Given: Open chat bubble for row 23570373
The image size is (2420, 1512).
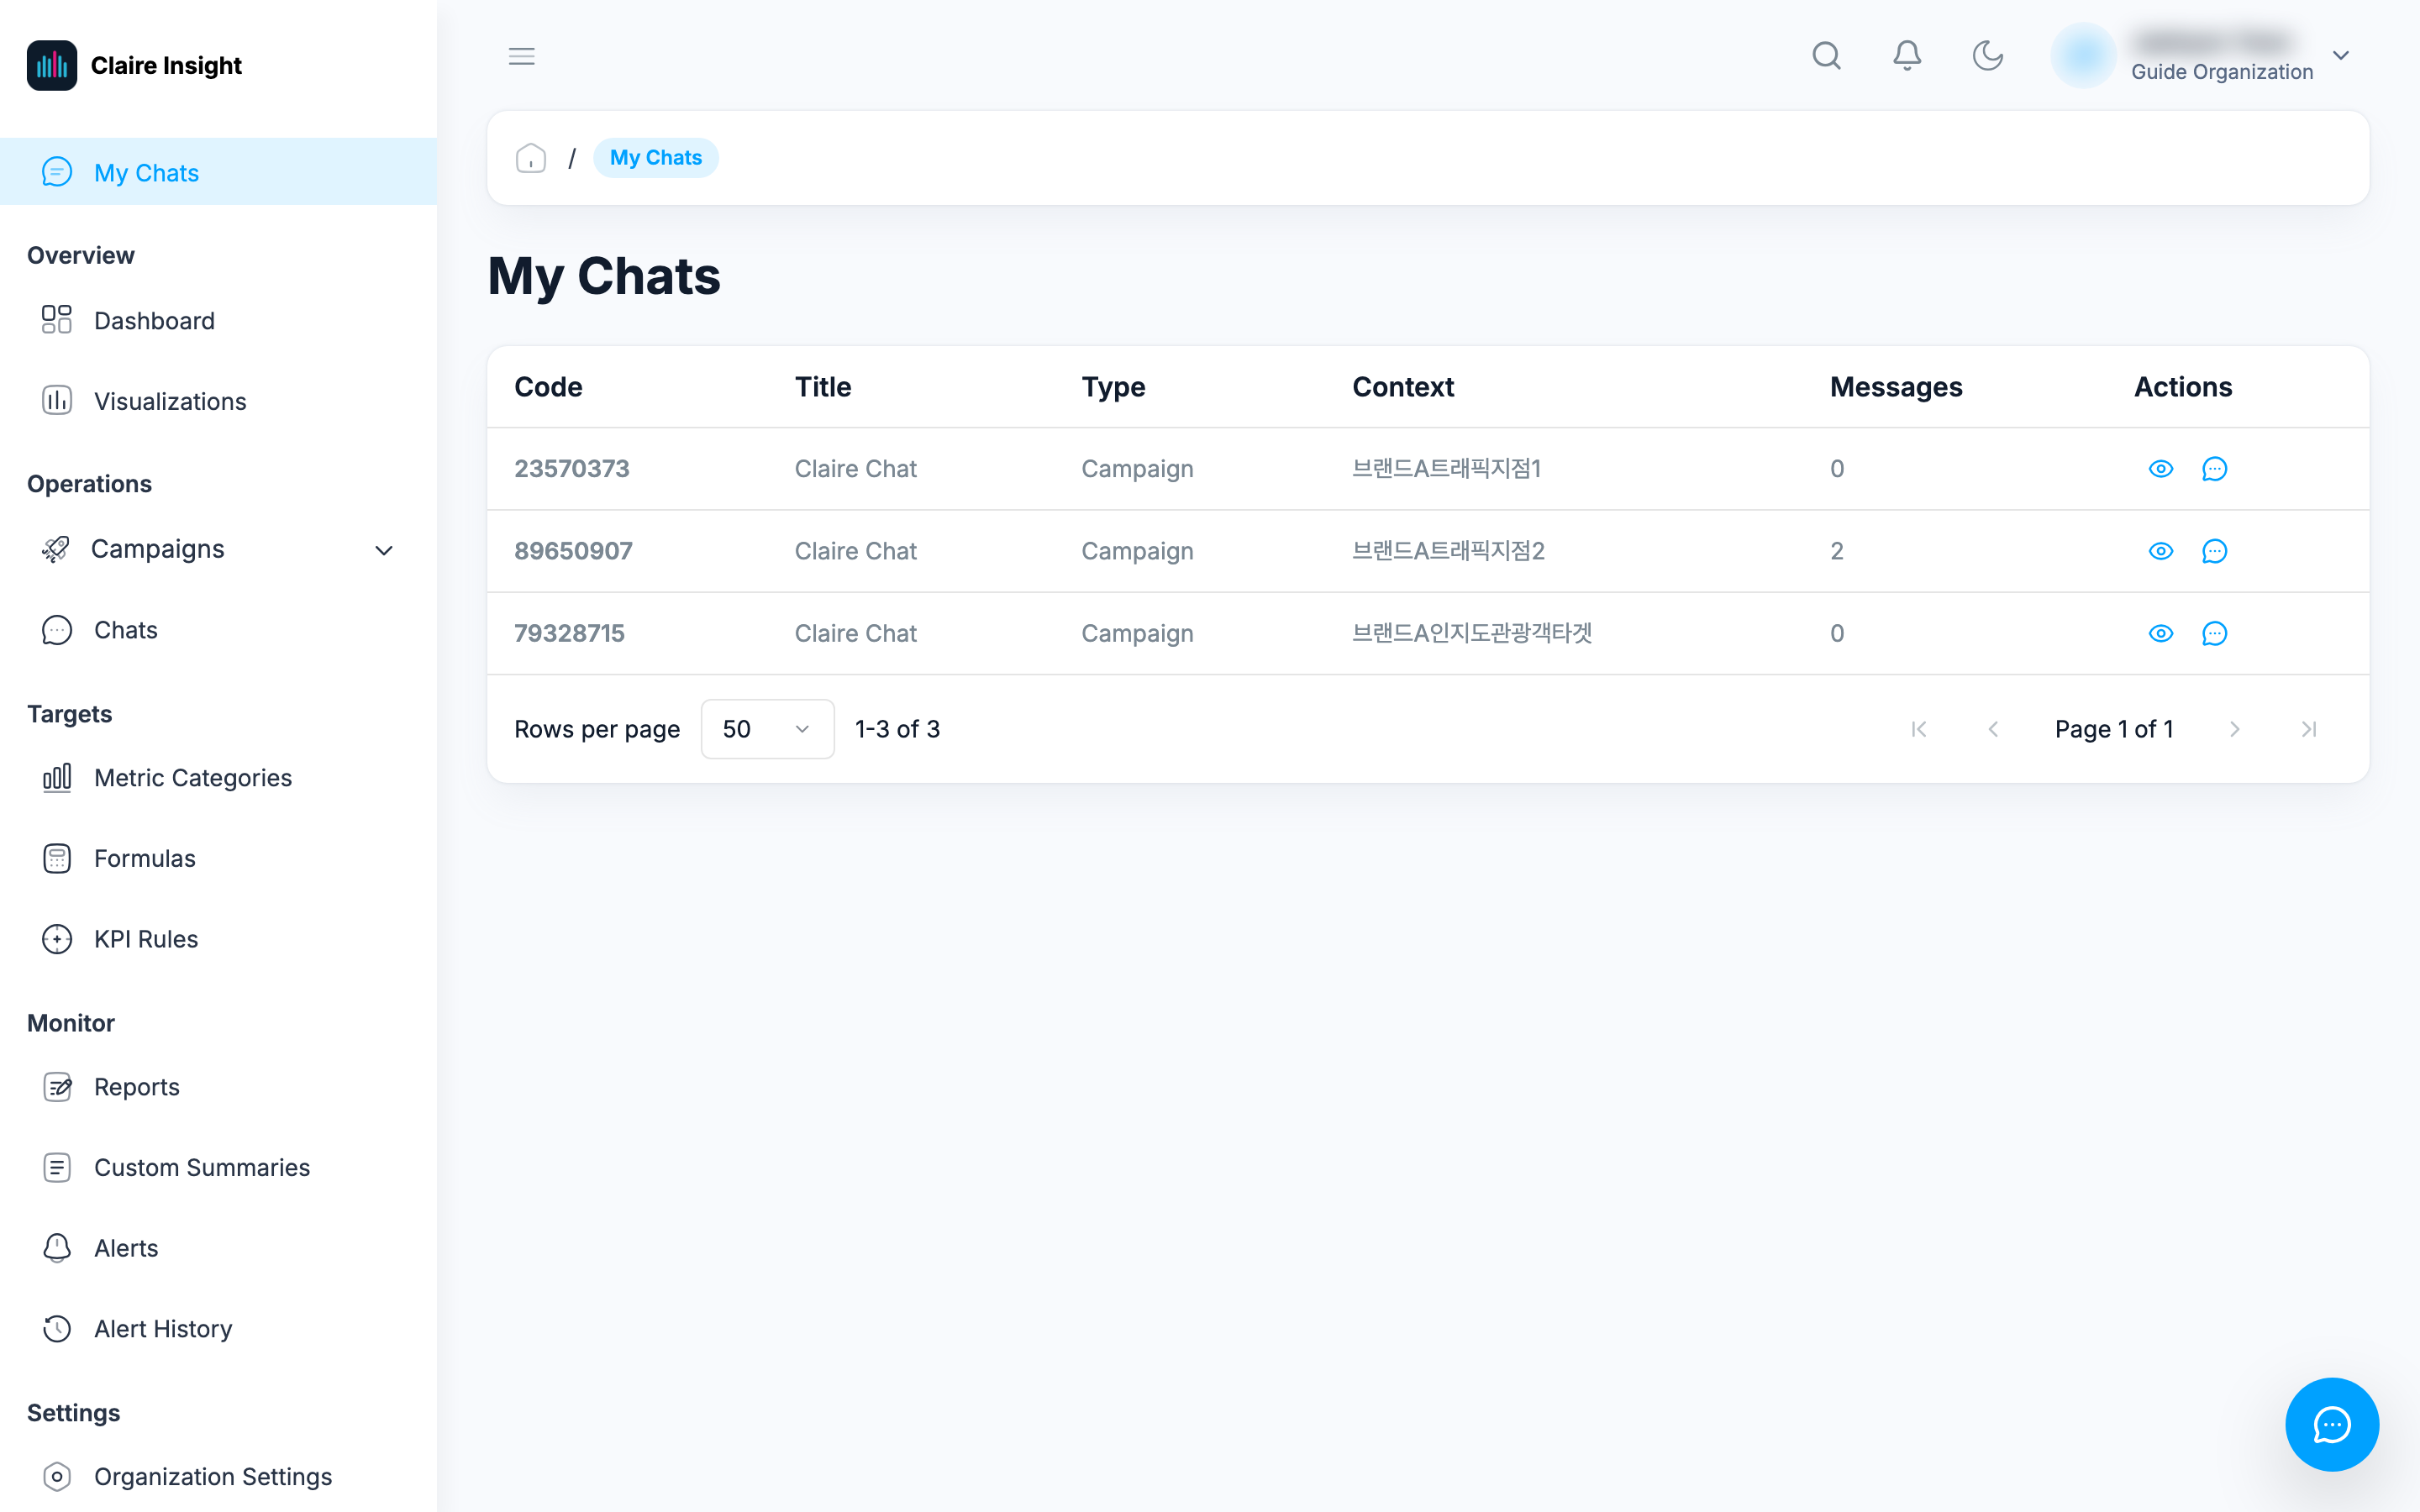Looking at the screenshot, I should point(2215,469).
